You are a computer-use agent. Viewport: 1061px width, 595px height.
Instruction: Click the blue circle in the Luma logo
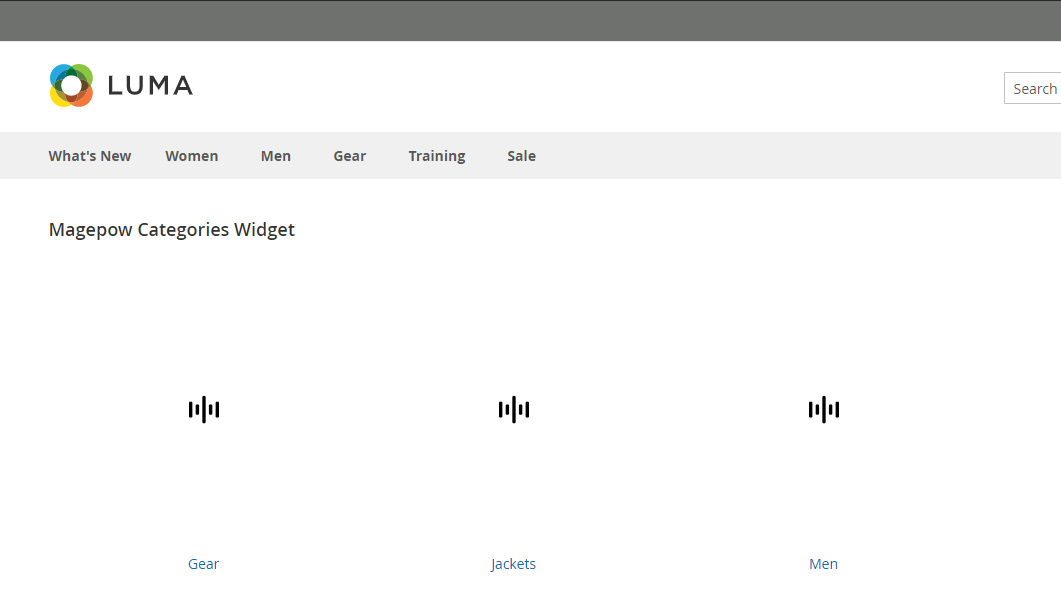[60, 75]
